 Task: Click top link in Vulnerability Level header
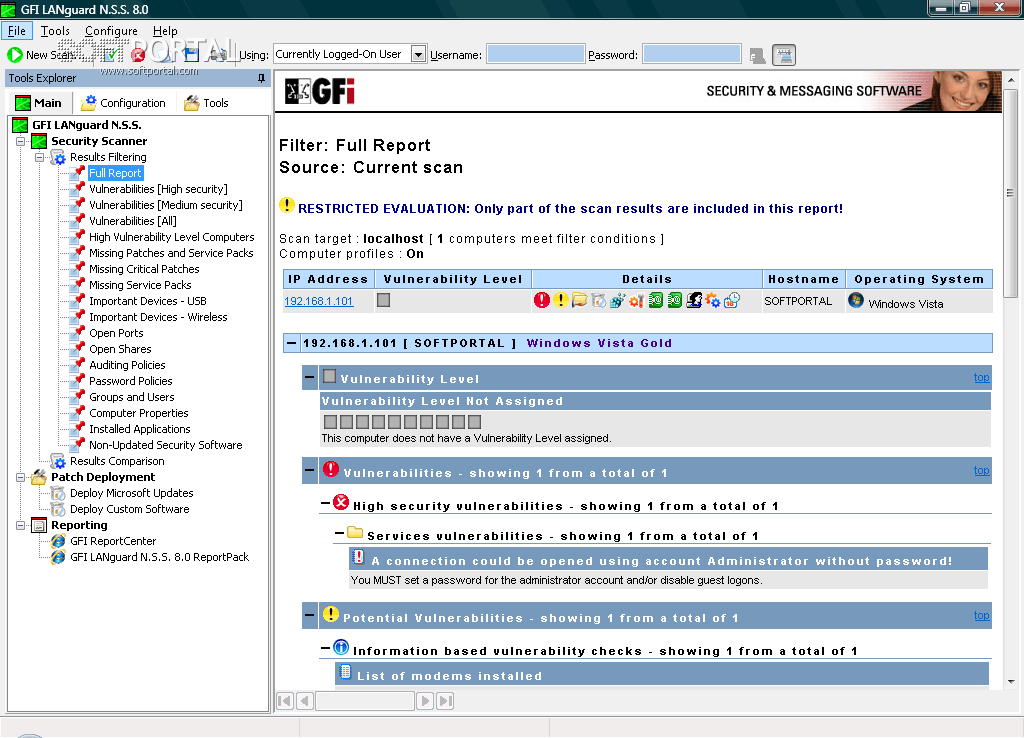pos(981,377)
